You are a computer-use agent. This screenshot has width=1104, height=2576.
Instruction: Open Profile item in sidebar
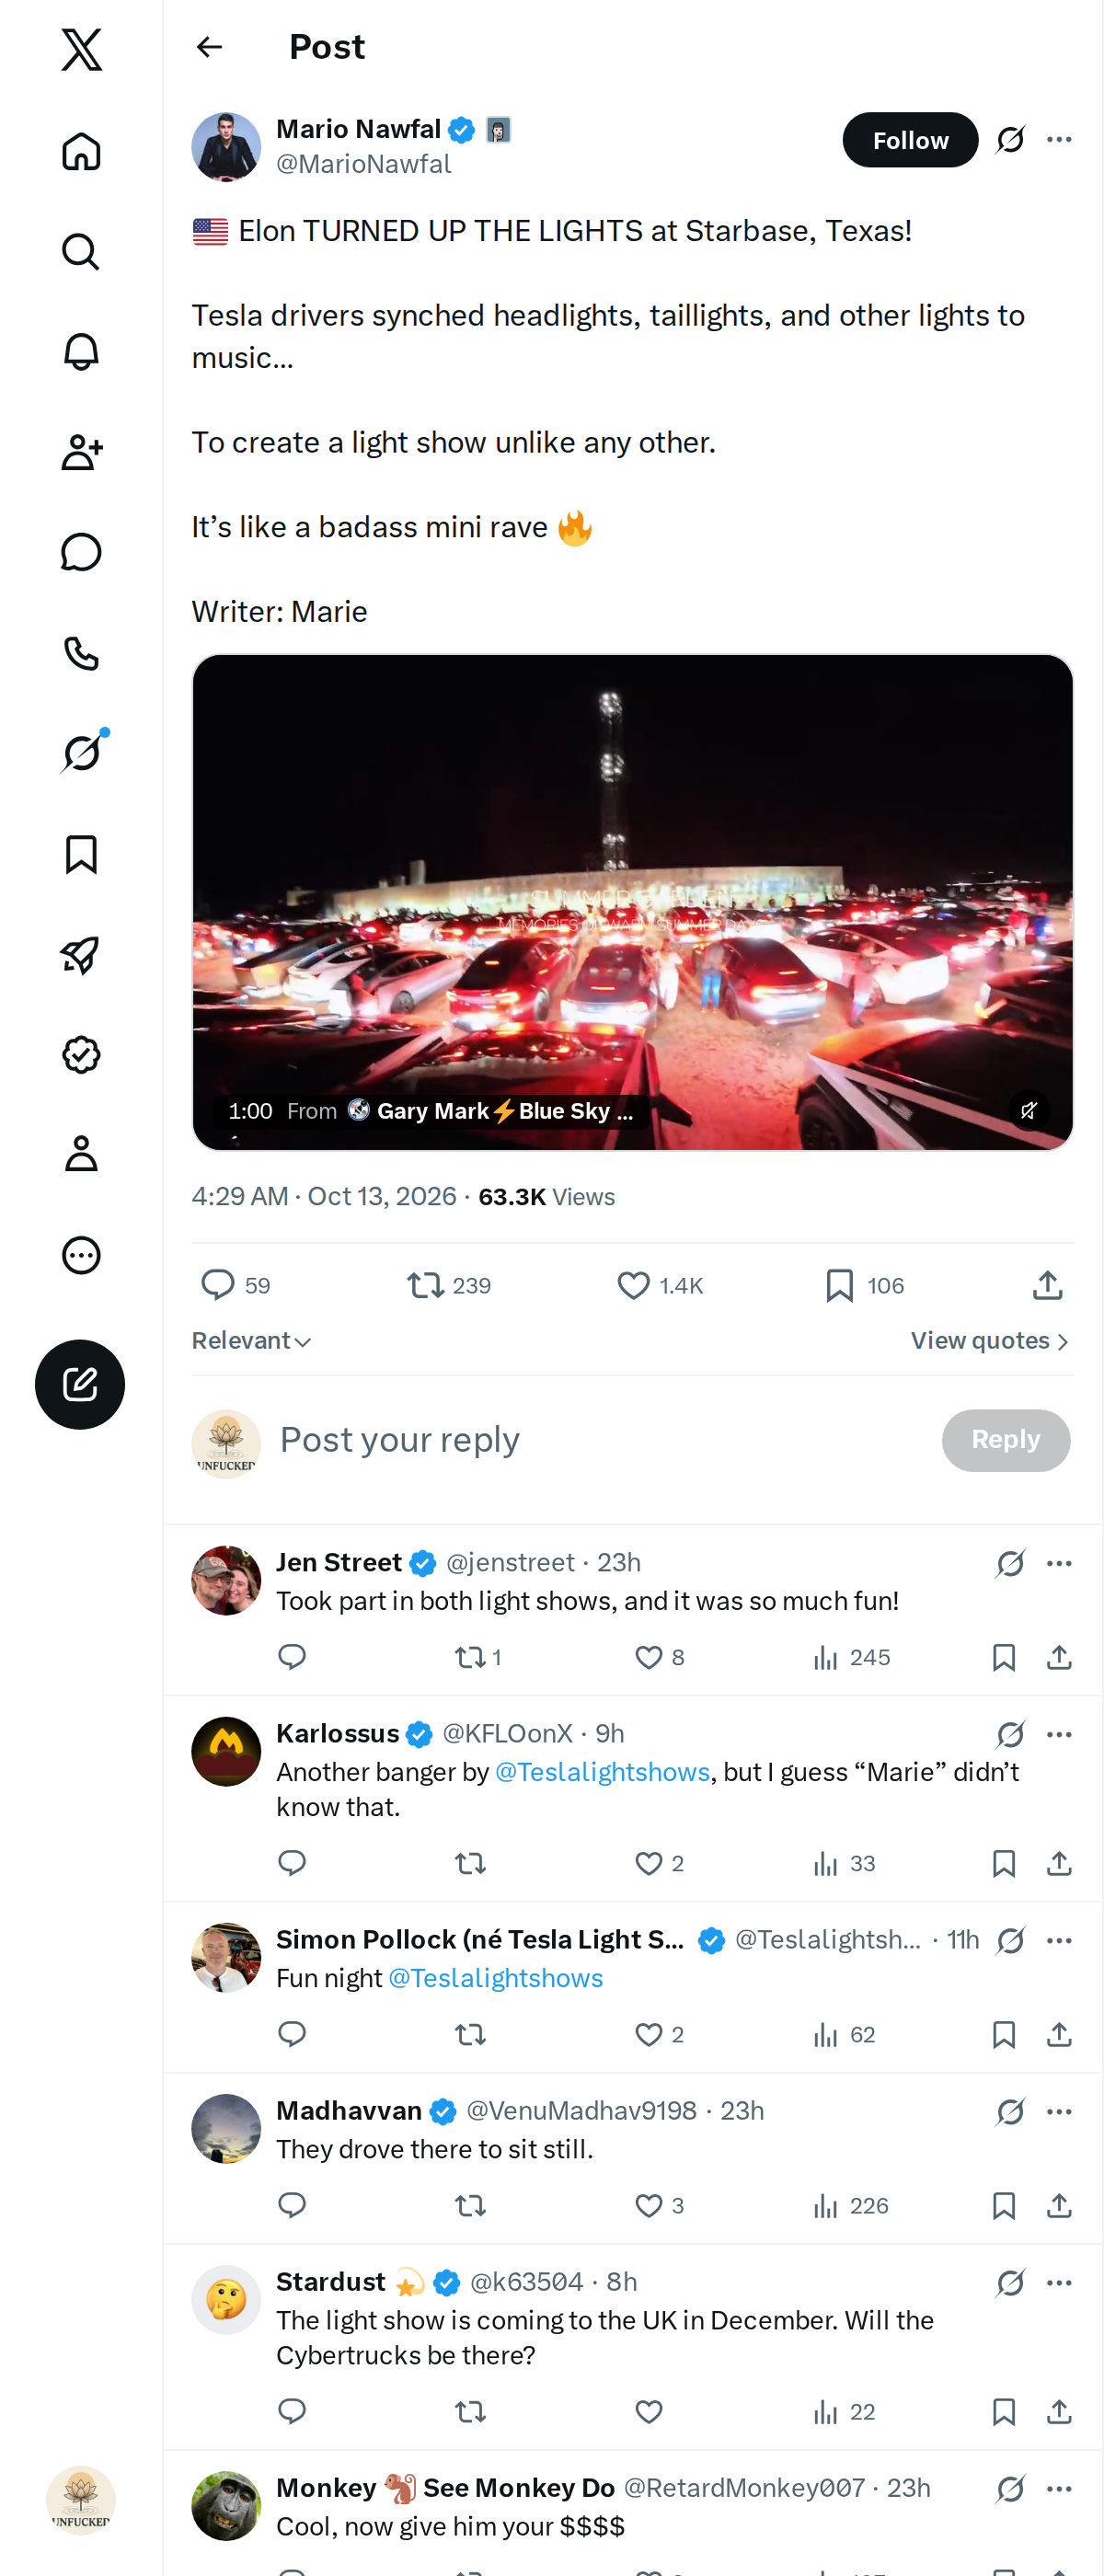pos(81,1154)
